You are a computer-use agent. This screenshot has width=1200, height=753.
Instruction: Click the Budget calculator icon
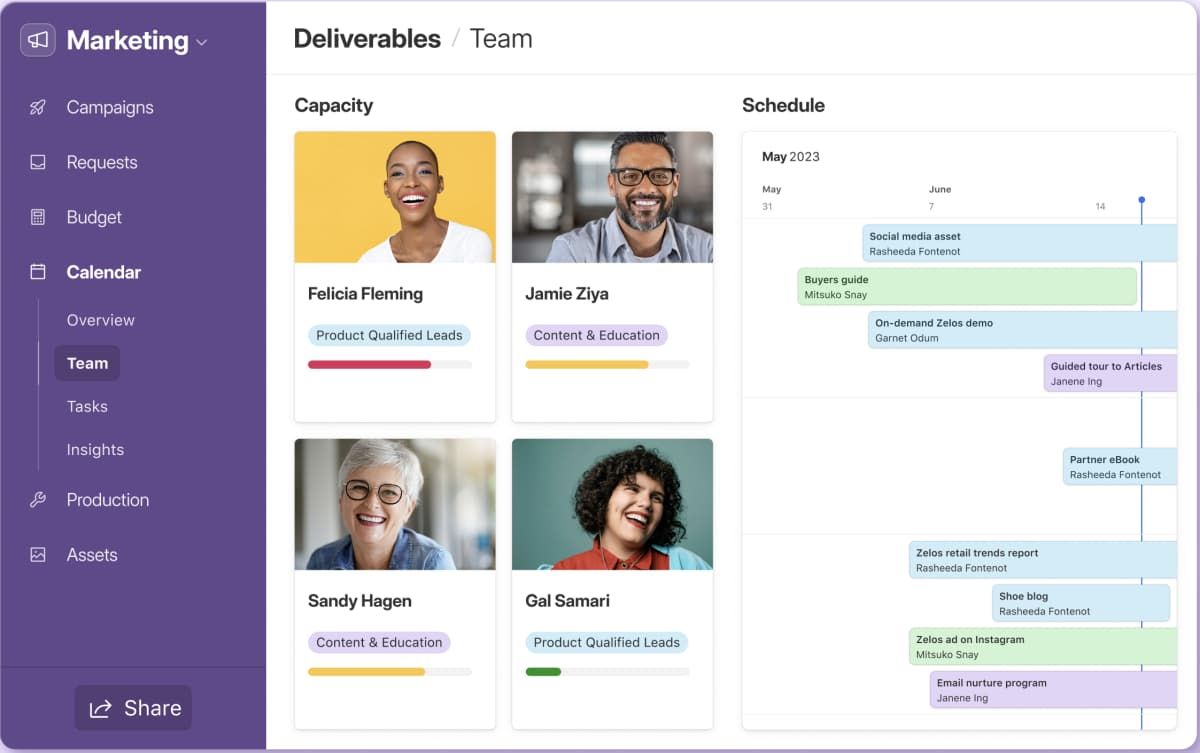(38, 217)
